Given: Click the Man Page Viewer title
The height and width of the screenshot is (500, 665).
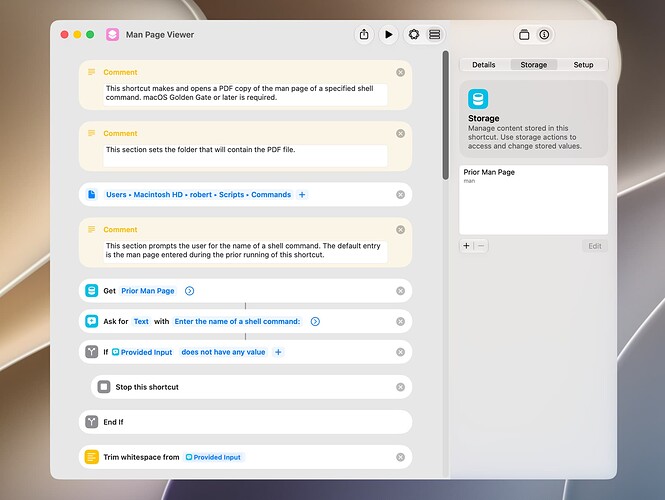Looking at the screenshot, I should coord(160,35).
